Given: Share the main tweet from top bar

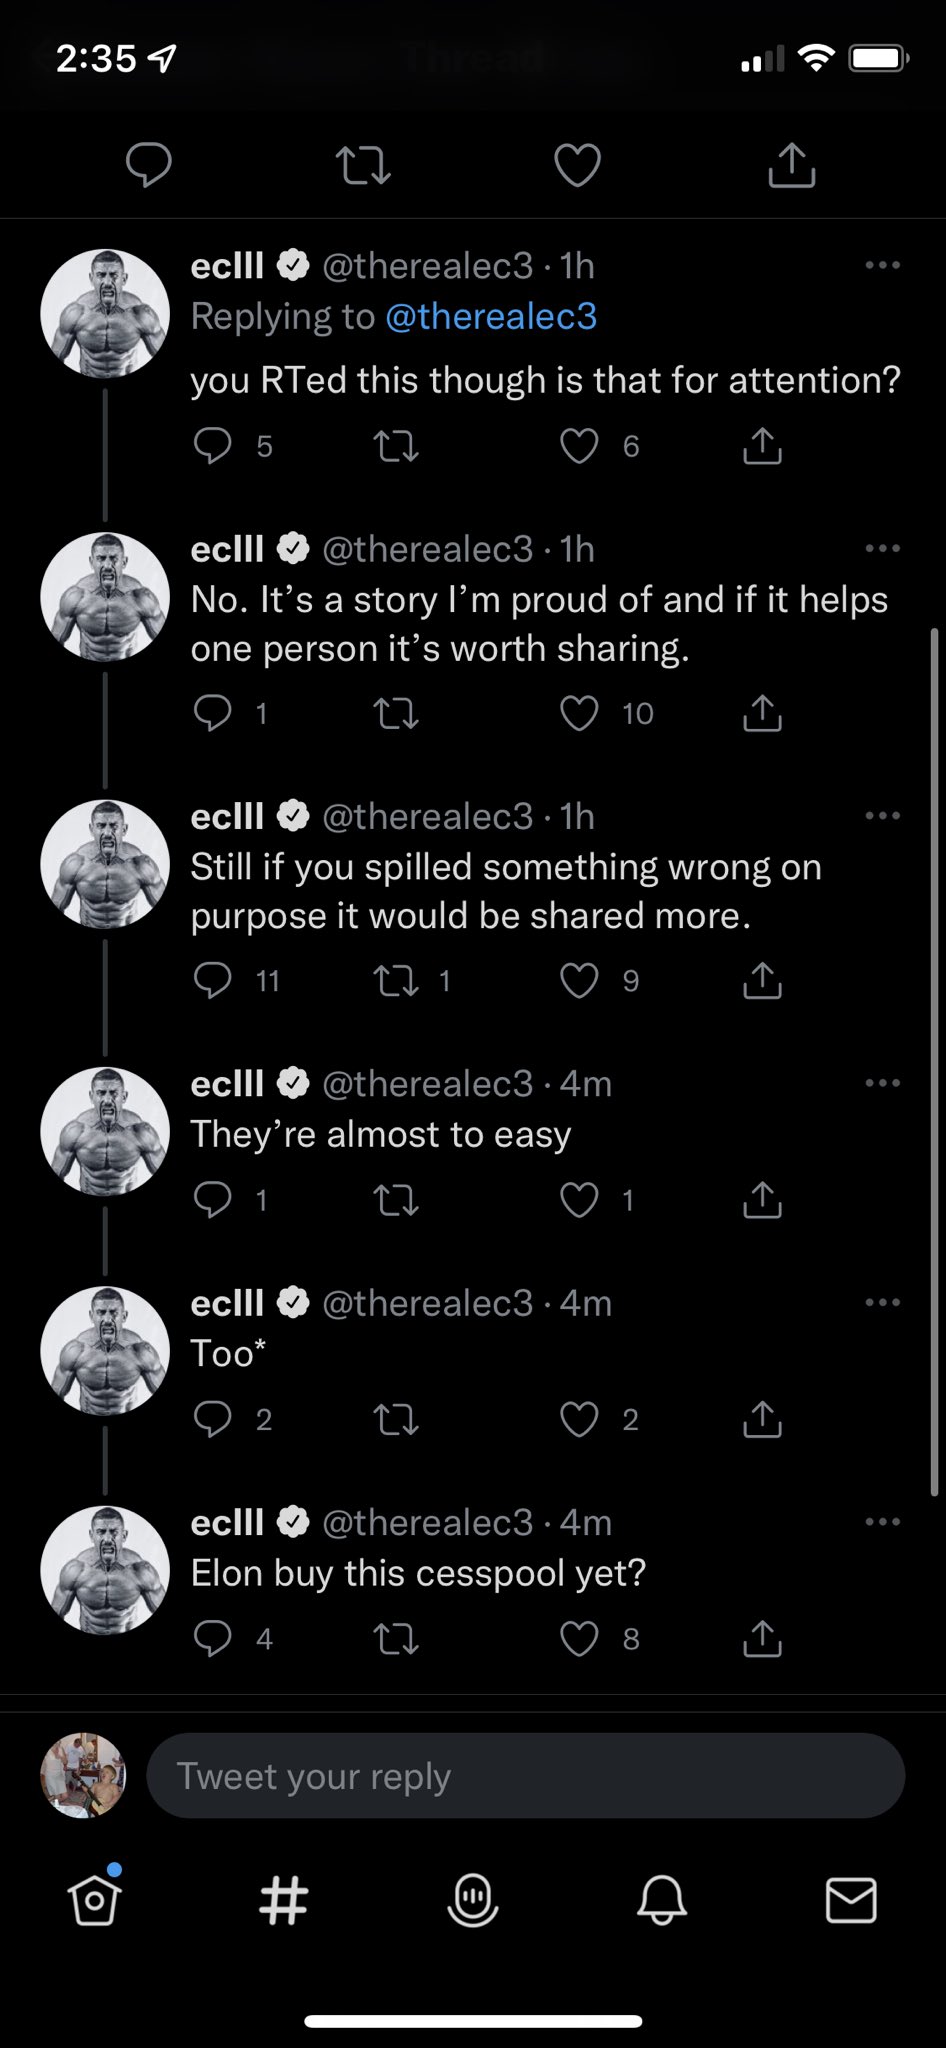Looking at the screenshot, I should pos(791,165).
